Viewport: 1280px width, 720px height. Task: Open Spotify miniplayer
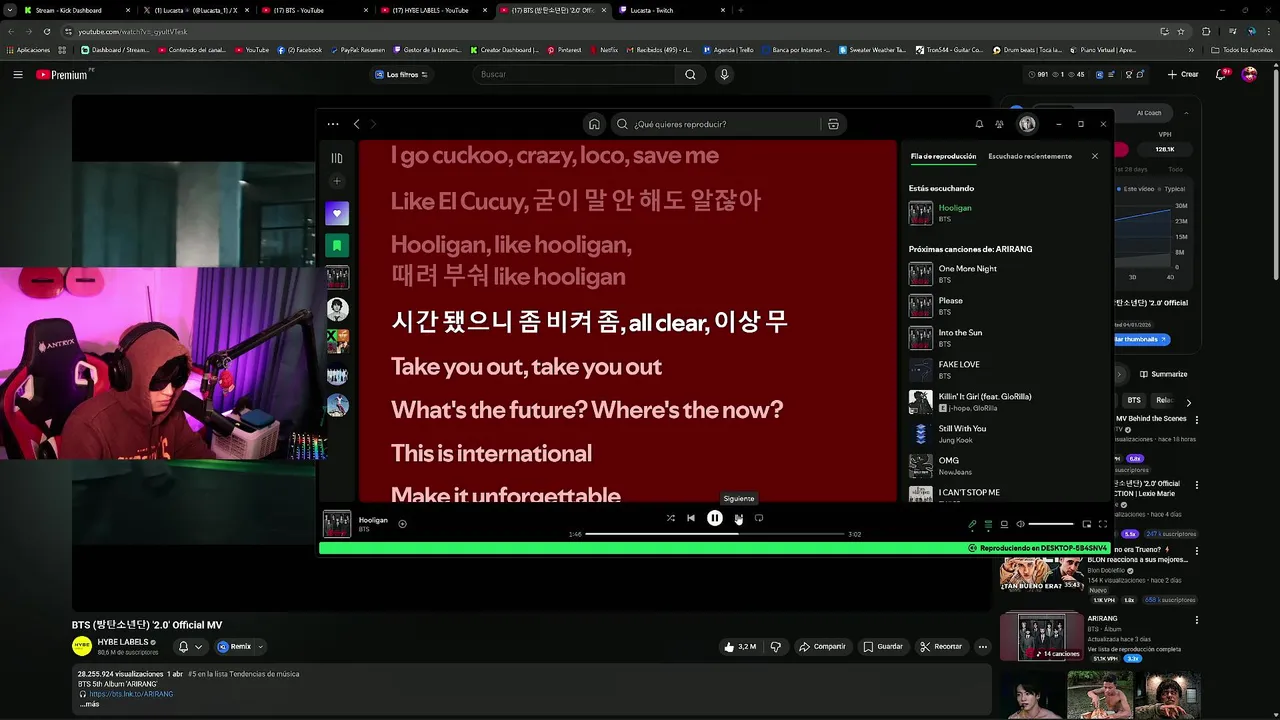pos(1087,524)
